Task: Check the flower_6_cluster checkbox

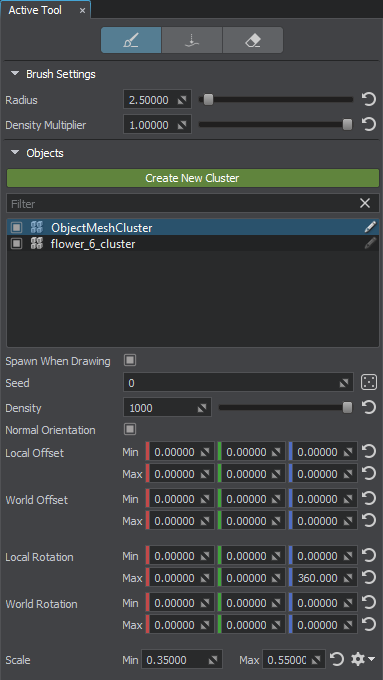Action: [16, 244]
